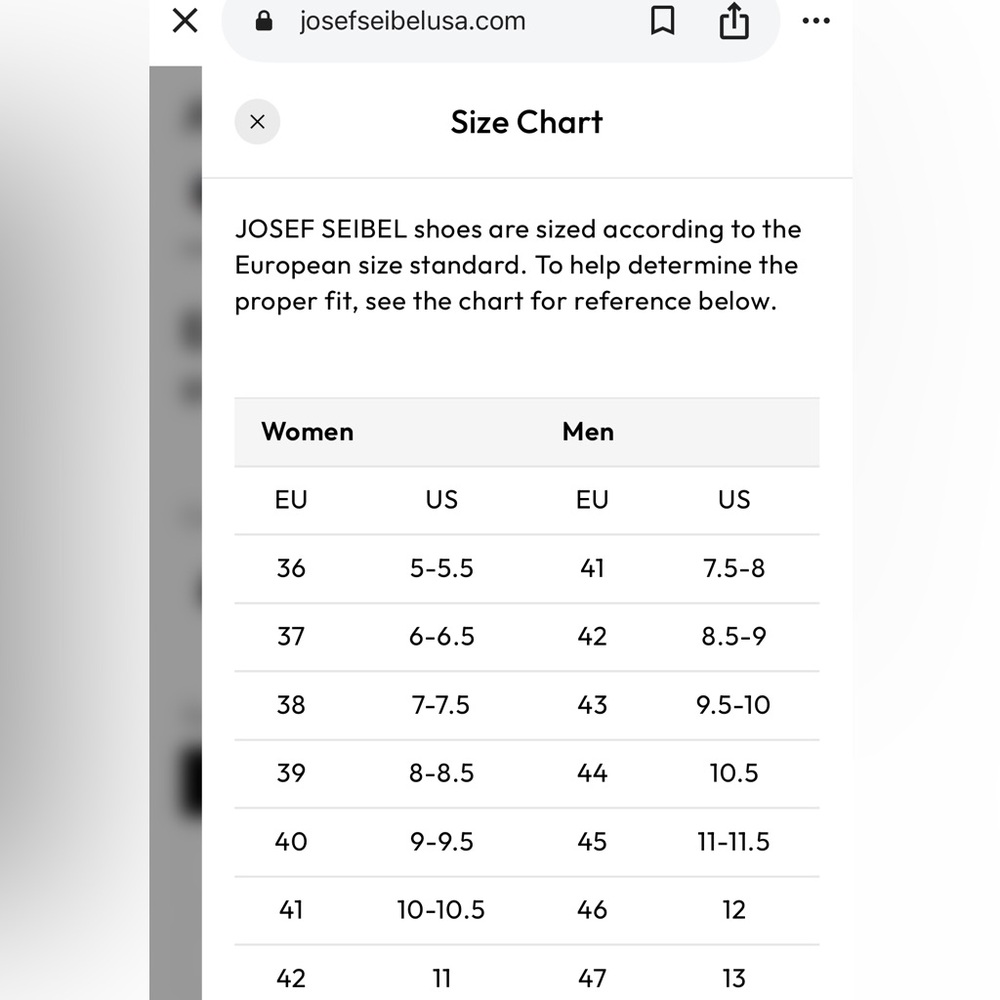1000x1000 pixels.
Task: Tap women's EU size 36 cell
Action: 291,568
